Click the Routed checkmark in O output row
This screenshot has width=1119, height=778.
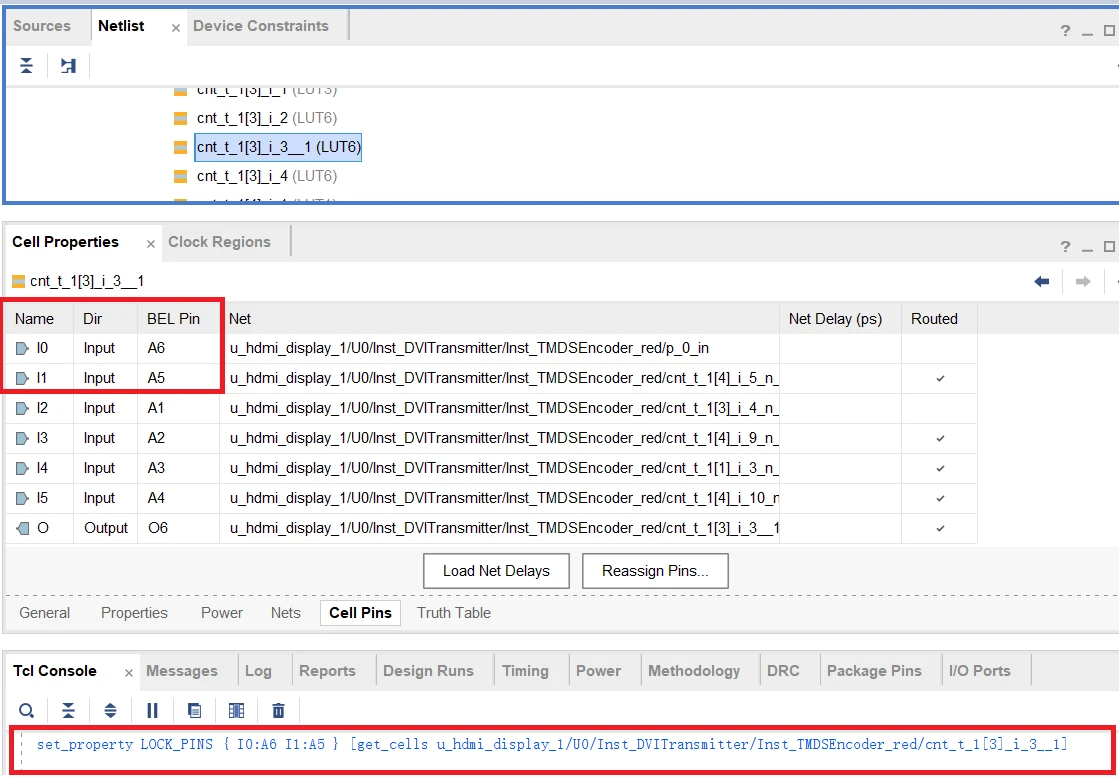[x=940, y=528]
